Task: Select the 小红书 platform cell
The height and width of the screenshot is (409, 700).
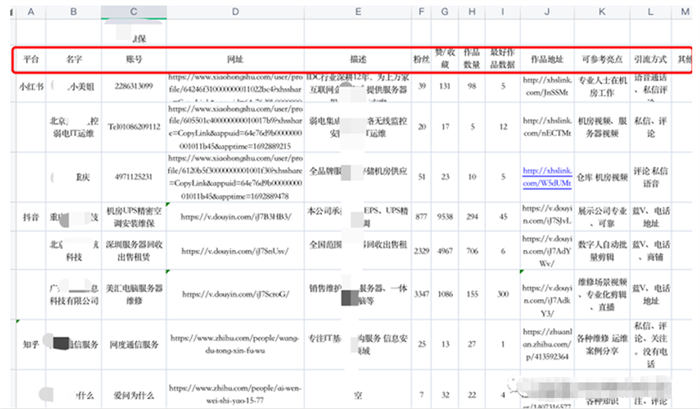Action: [x=31, y=87]
